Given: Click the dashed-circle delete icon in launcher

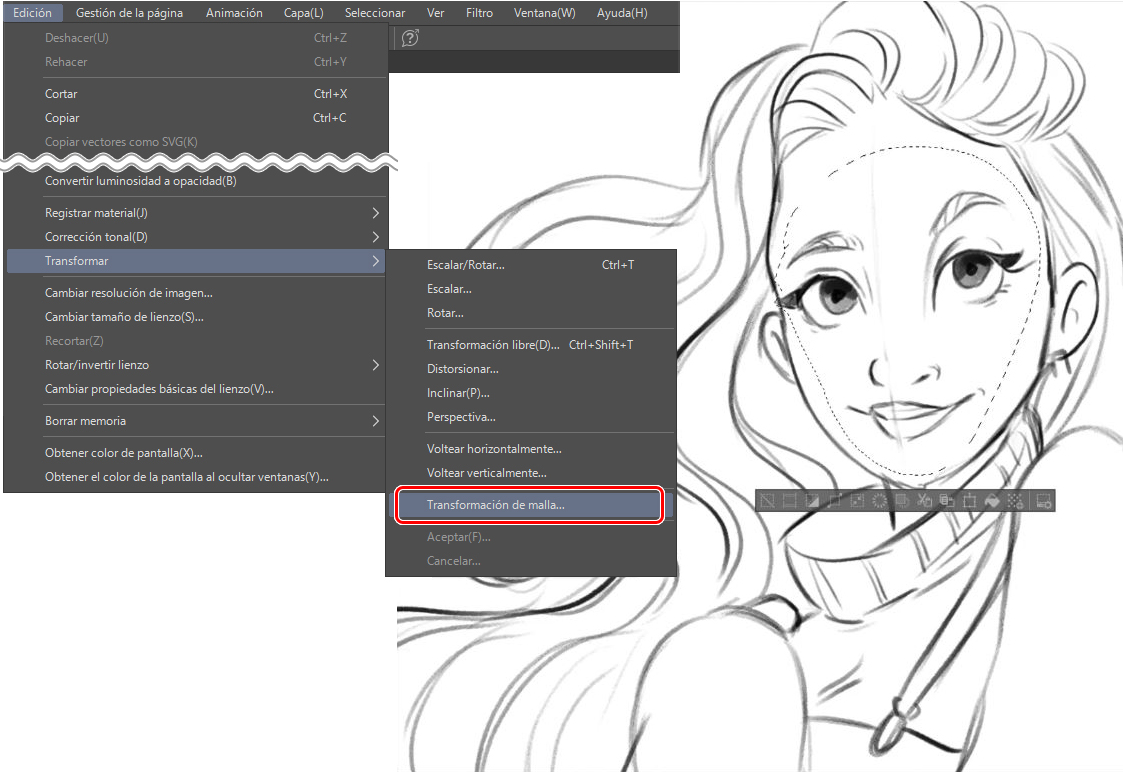Looking at the screenshot, I should 880,501.
